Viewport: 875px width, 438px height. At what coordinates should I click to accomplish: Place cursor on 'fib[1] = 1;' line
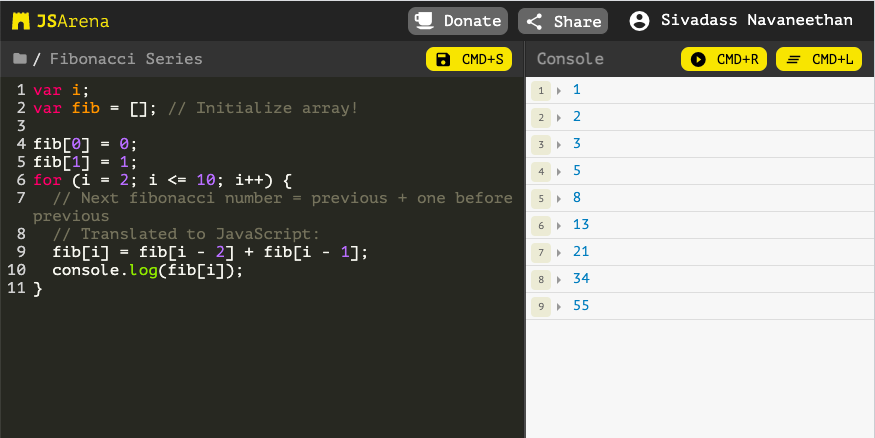[85, 162]
